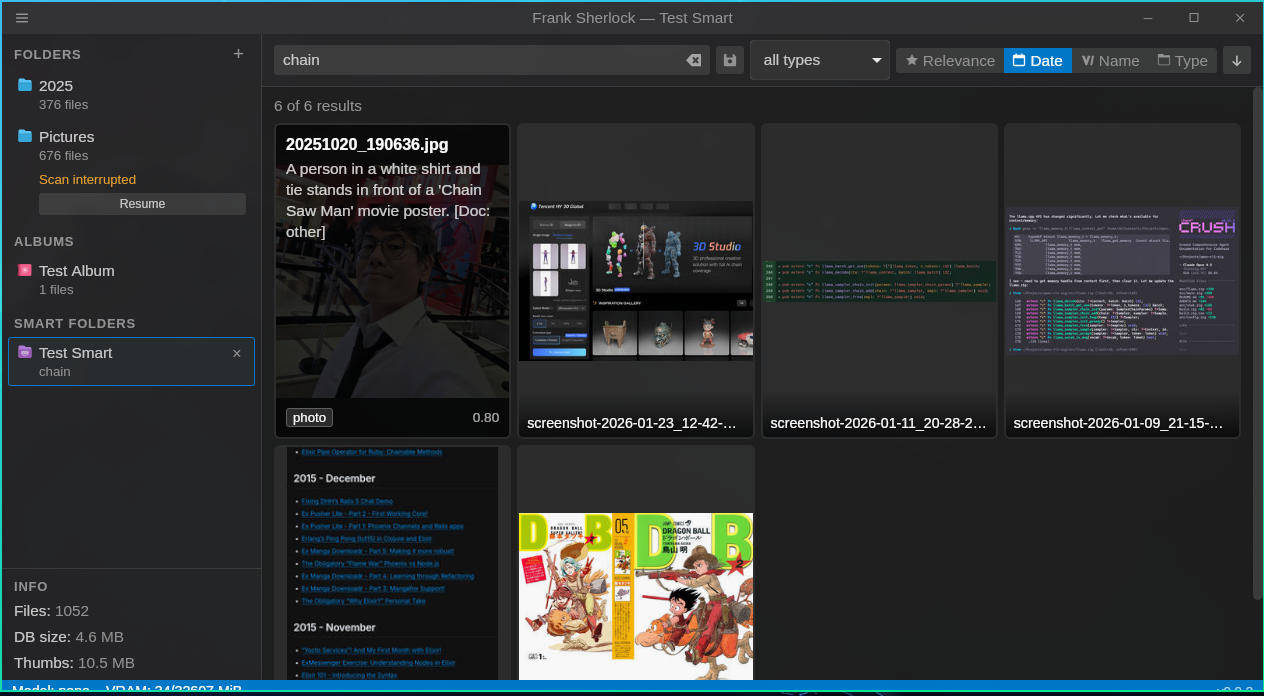Image resolution: width=1264 pixels, height=696 pixels.
Task: Click the Pictures folder icon
Action: pyautogui.click(x=25, y=136)
